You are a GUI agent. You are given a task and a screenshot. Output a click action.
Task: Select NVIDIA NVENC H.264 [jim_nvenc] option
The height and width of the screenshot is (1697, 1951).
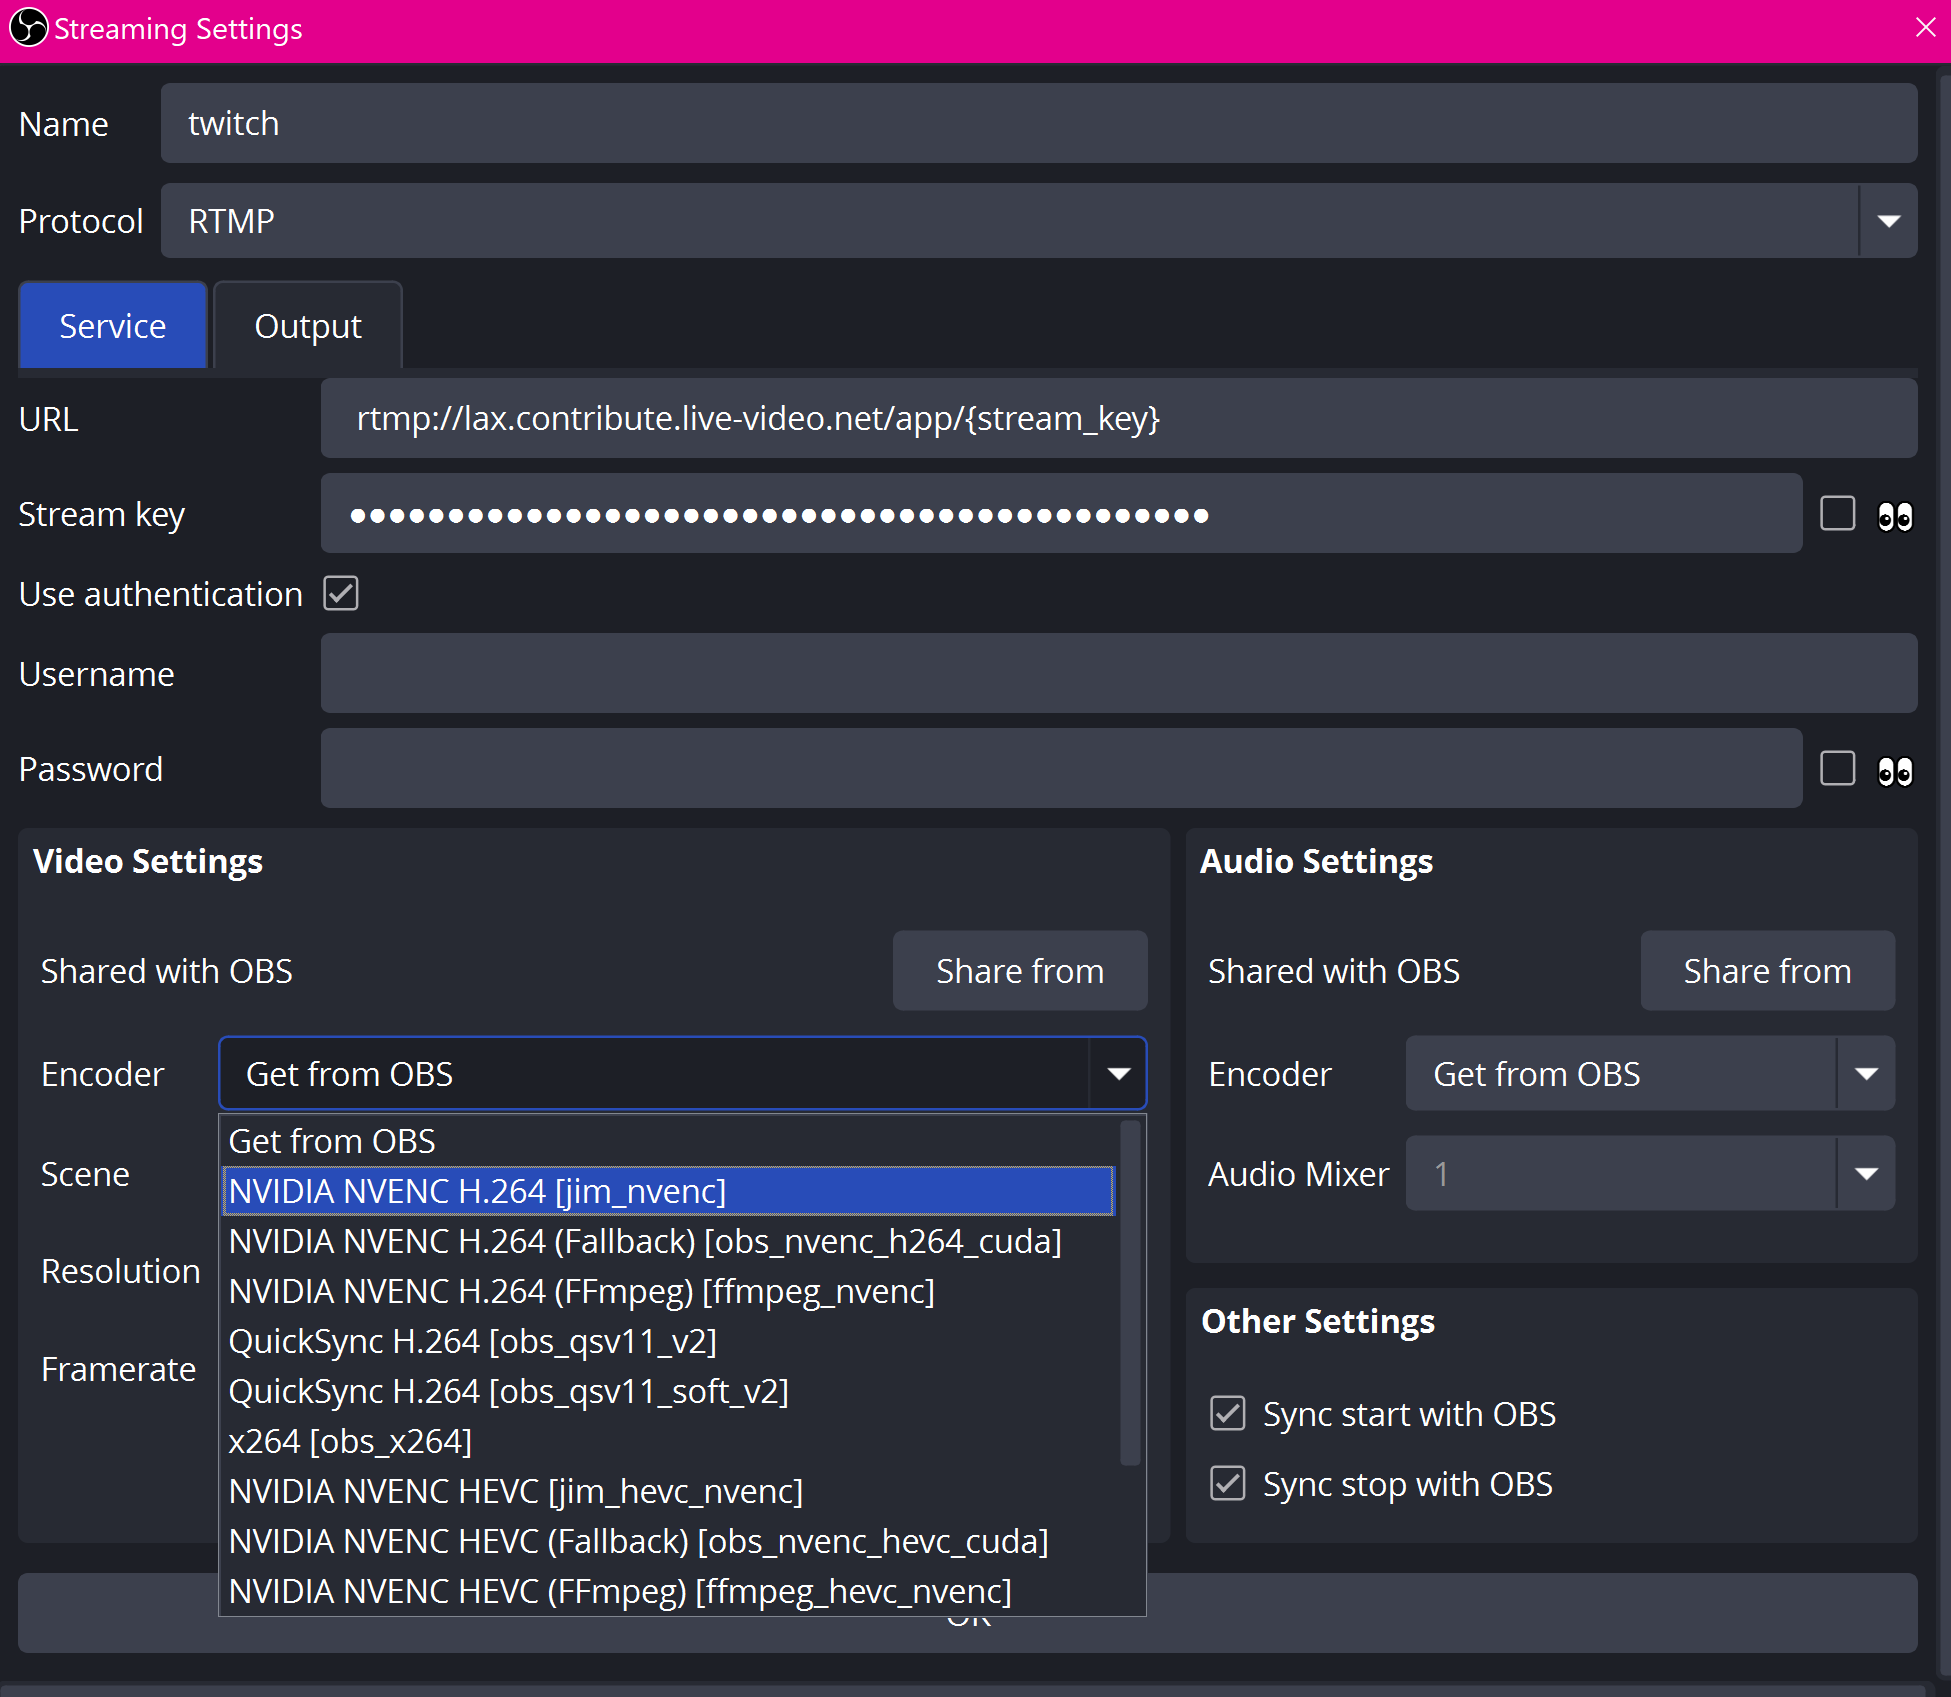tap(668, 1191)
